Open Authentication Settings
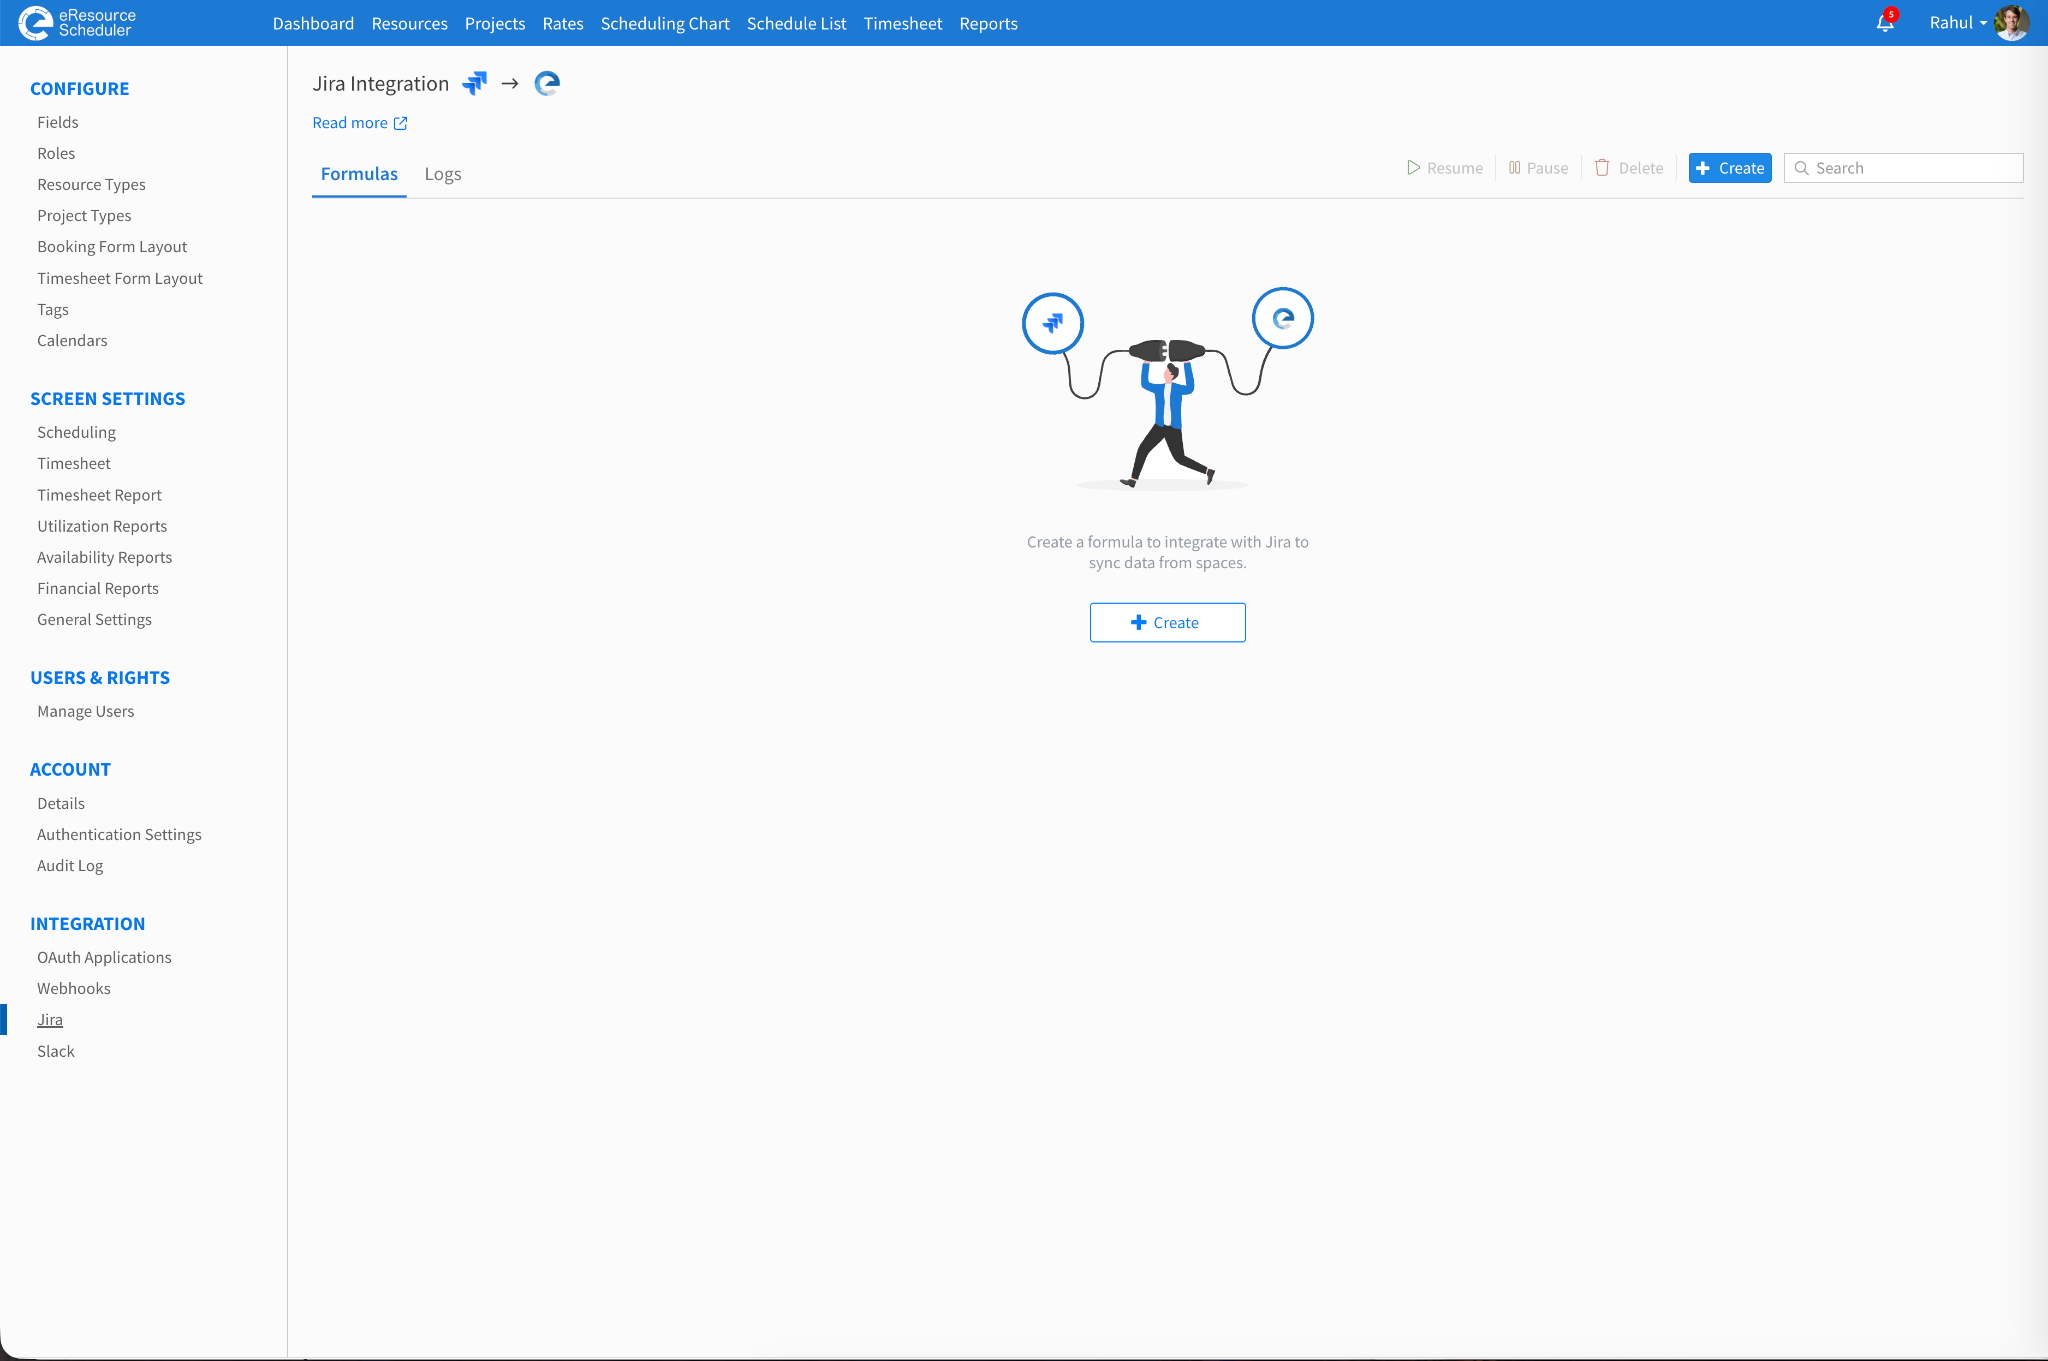 pos(119,834)
